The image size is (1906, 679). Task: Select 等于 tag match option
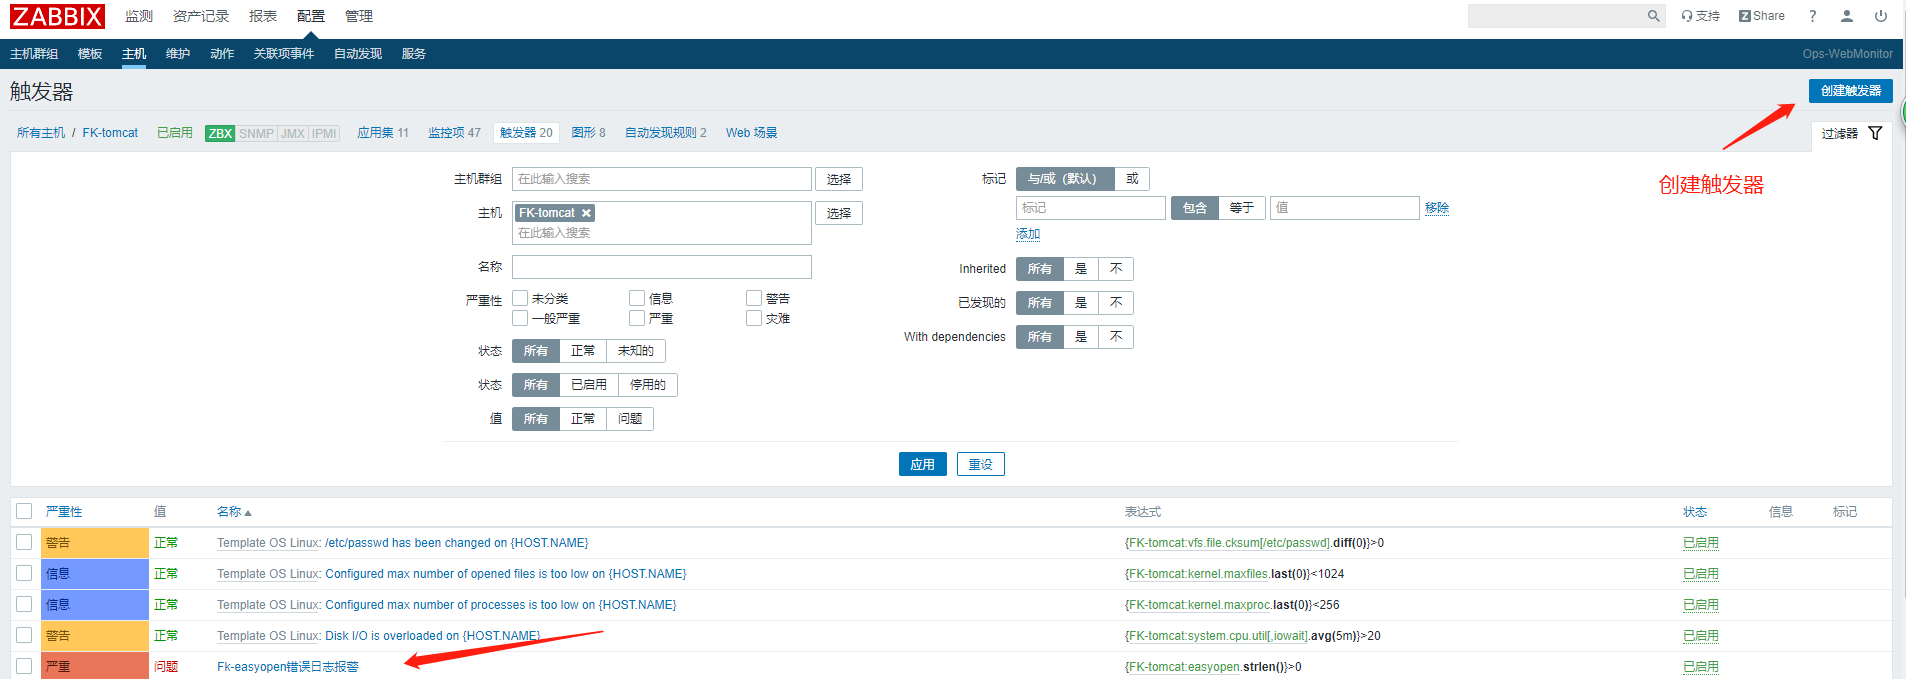[x=1242, y=208]
